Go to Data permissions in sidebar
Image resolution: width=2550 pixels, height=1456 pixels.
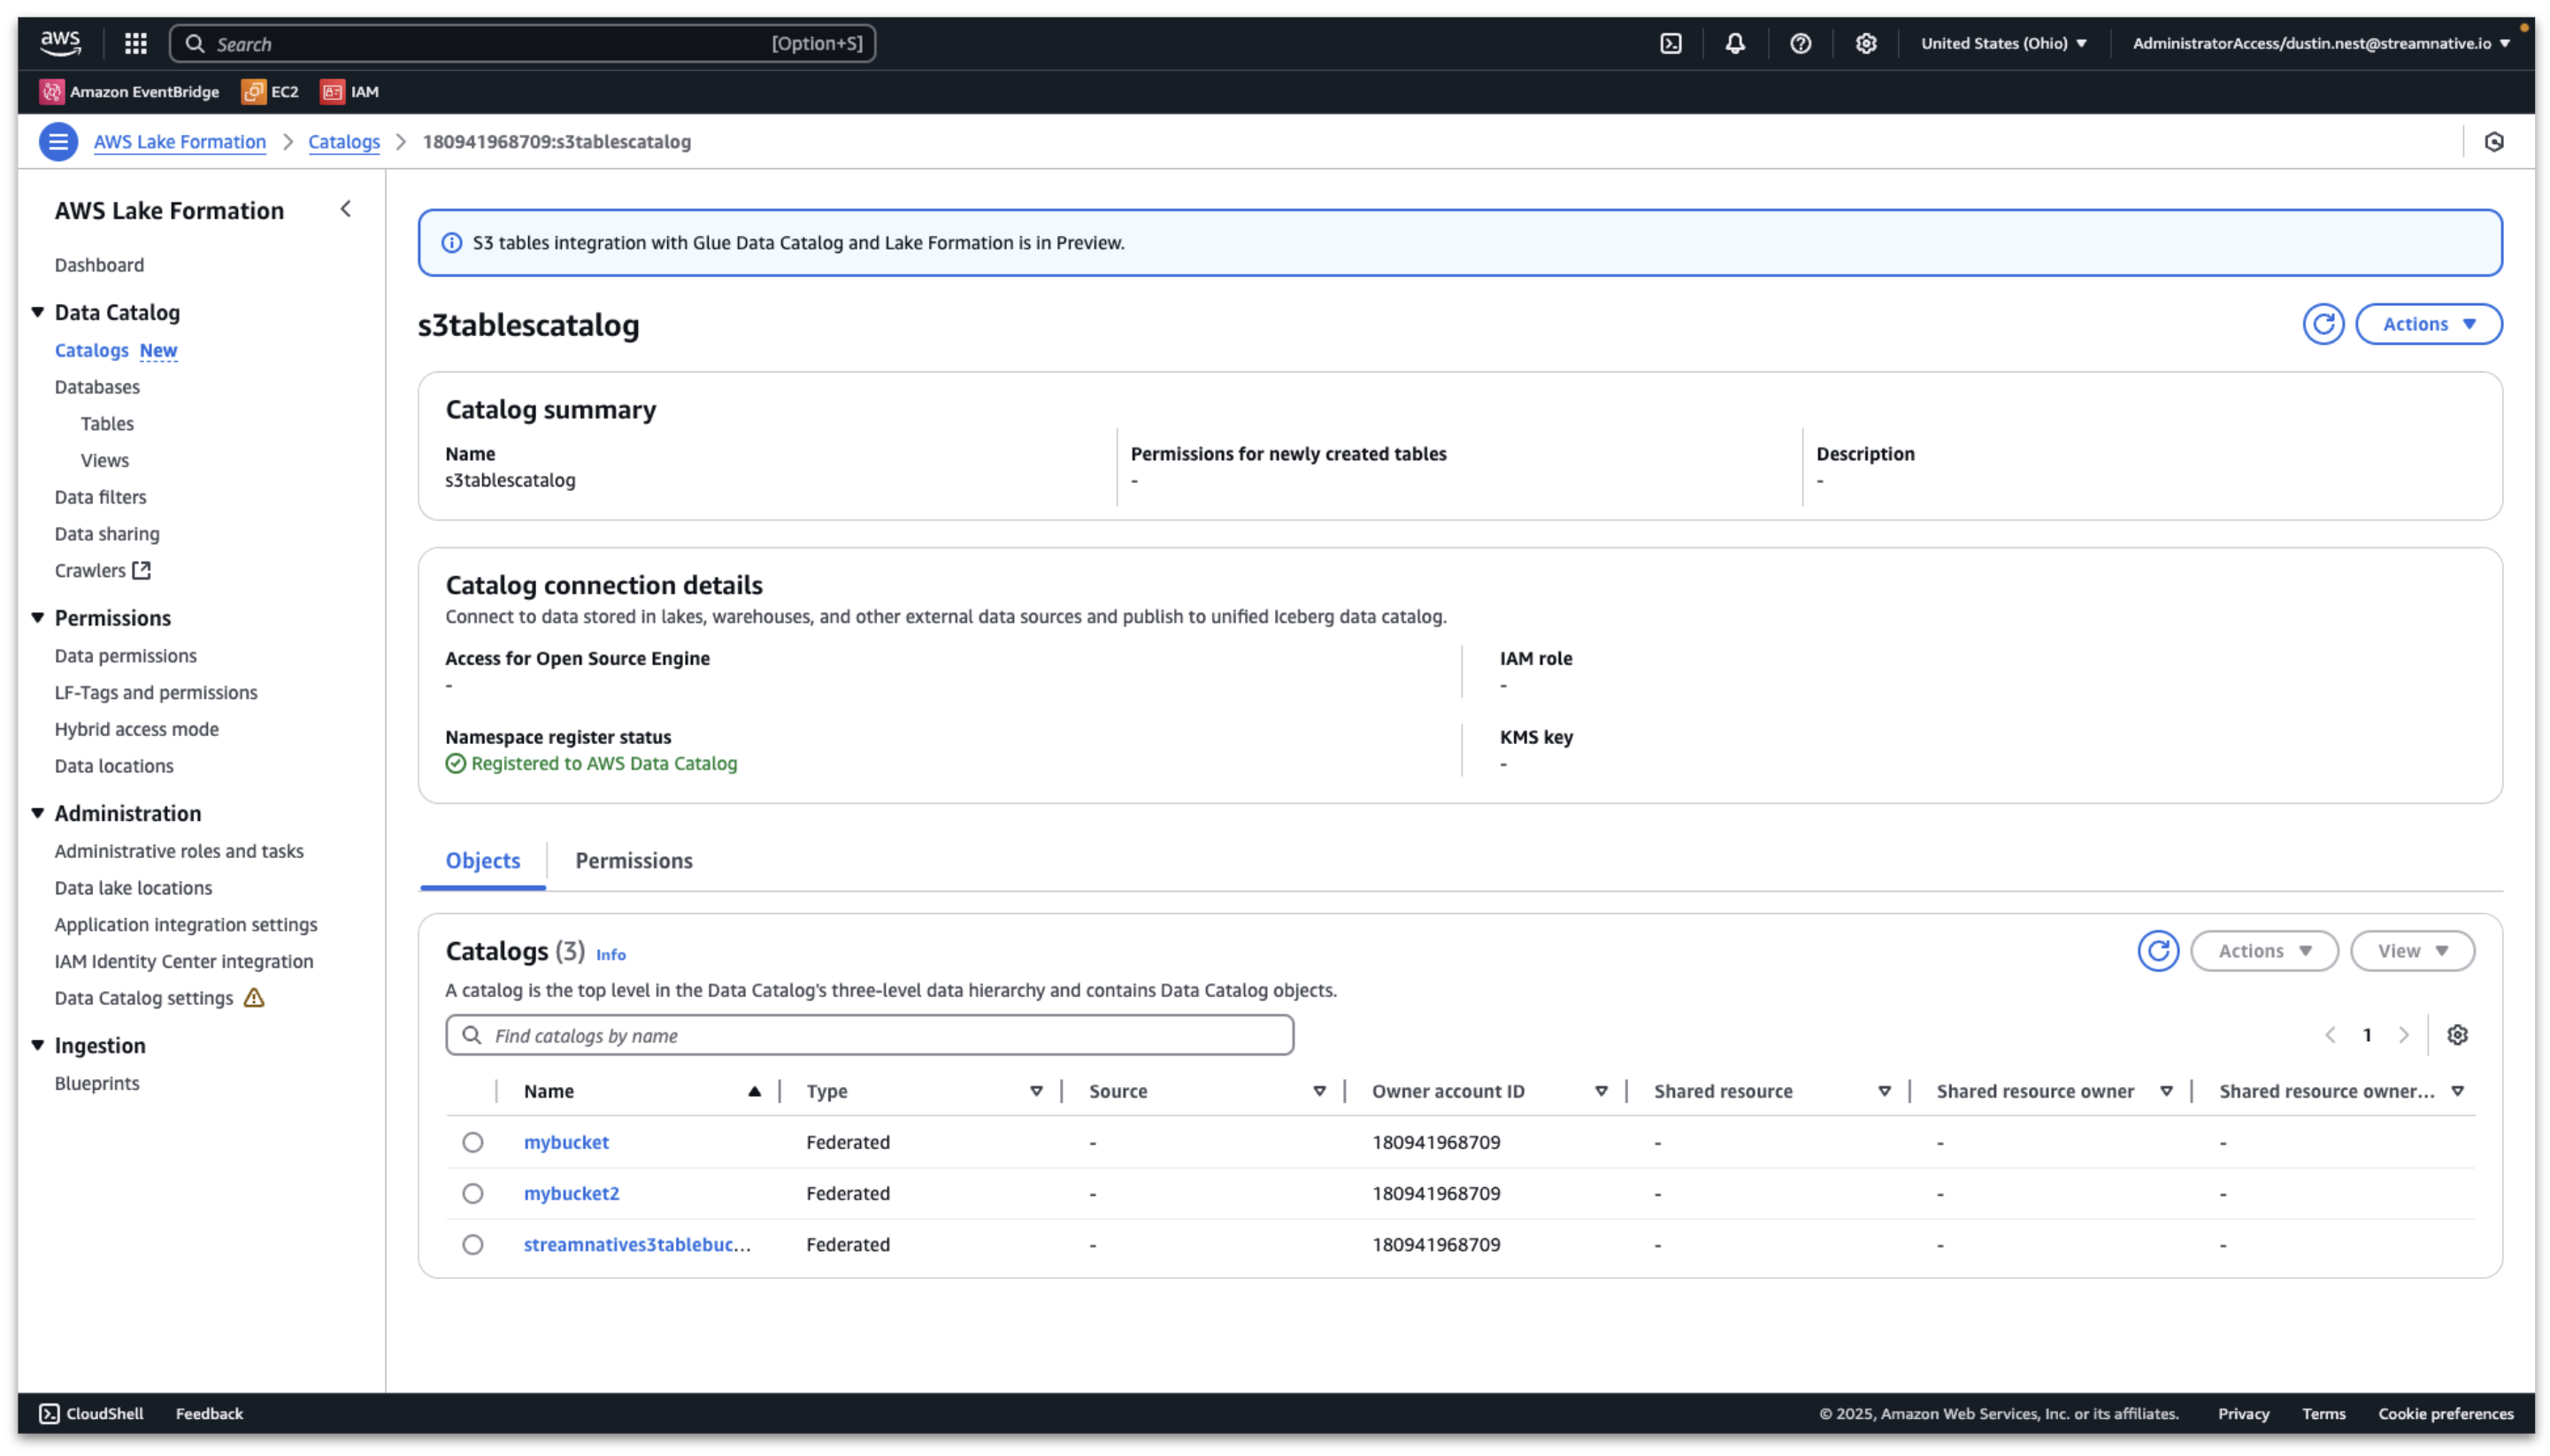tap(125, 655)
